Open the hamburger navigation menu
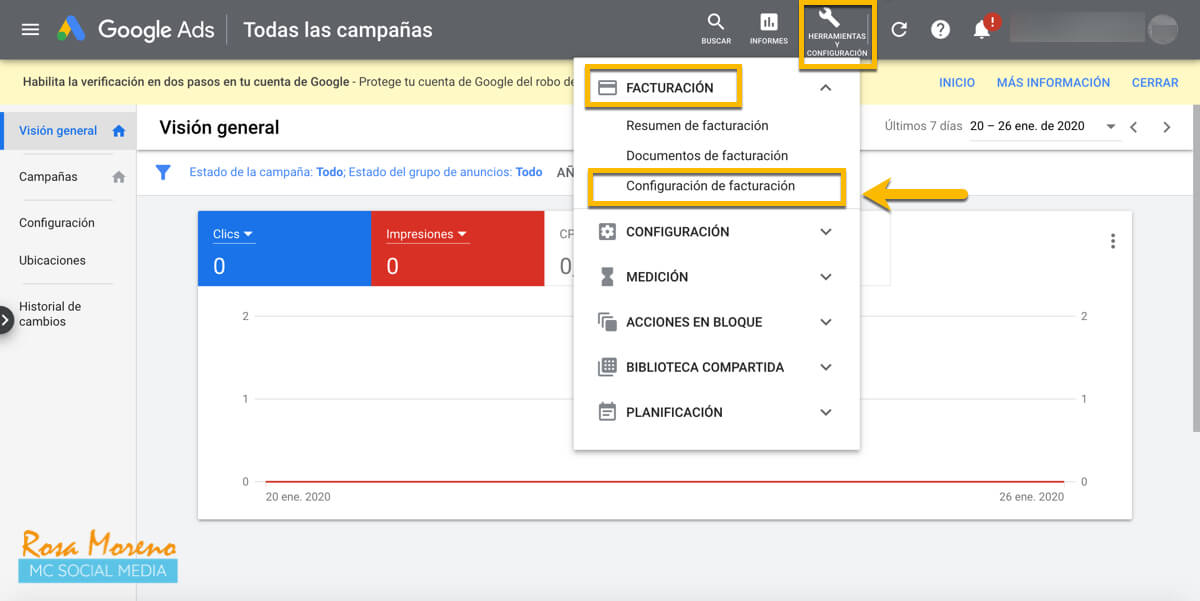The height and width of the screenshot is (601, 1200). point(29,29)
